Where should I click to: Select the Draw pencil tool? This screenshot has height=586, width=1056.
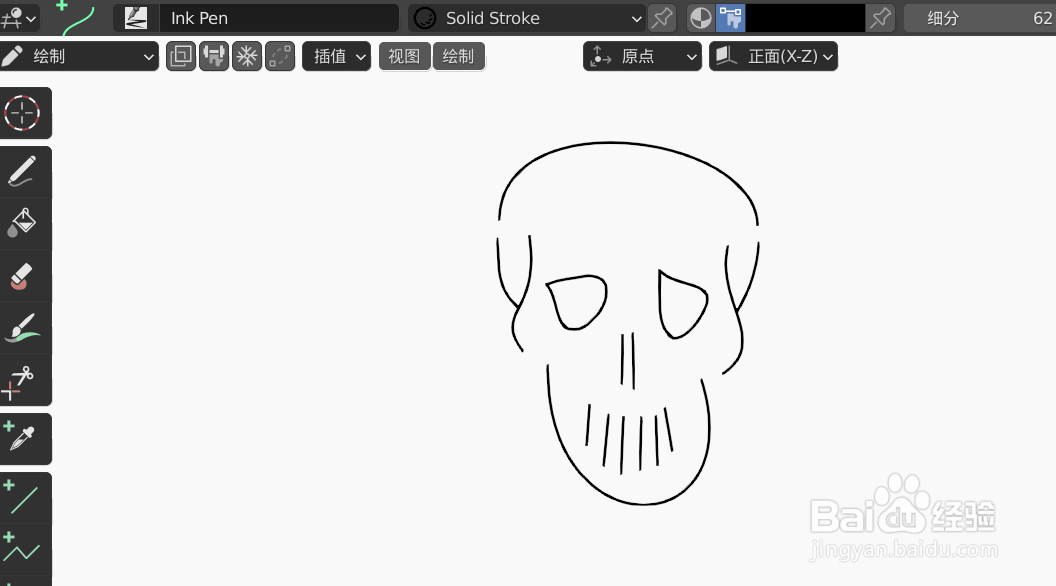point(23,172)
